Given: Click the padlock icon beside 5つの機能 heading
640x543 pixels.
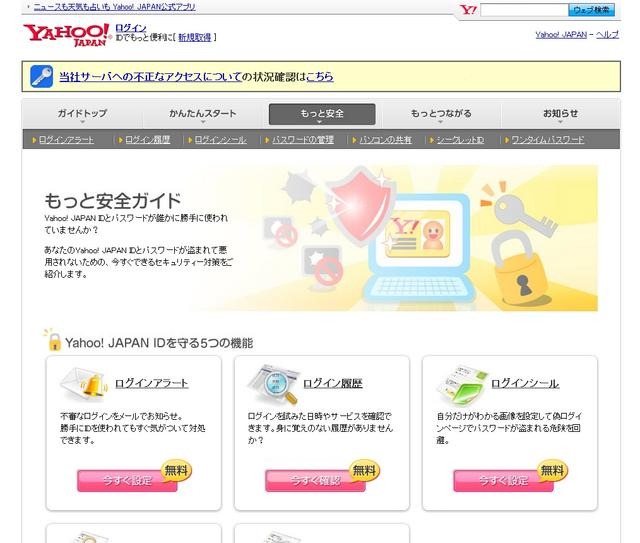Looking at the screenshot, I should [x=53, y=340].
